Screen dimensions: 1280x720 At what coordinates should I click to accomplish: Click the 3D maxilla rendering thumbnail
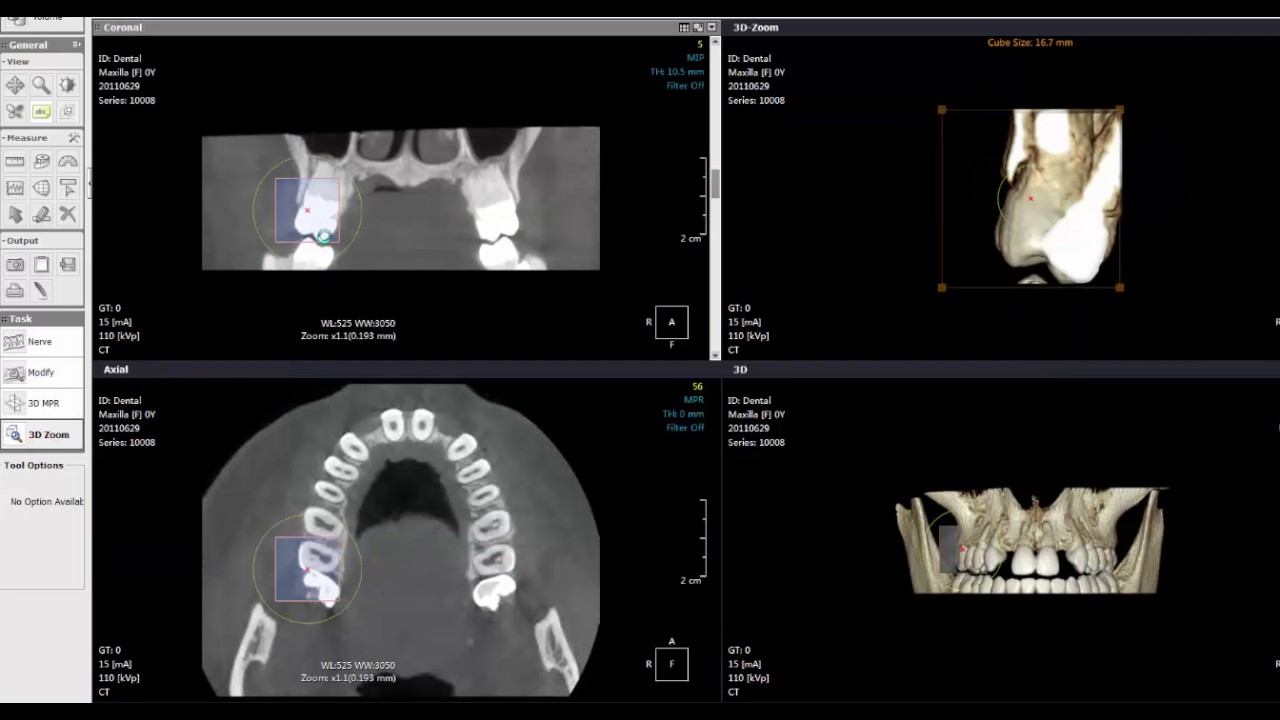coord(1030,540)
